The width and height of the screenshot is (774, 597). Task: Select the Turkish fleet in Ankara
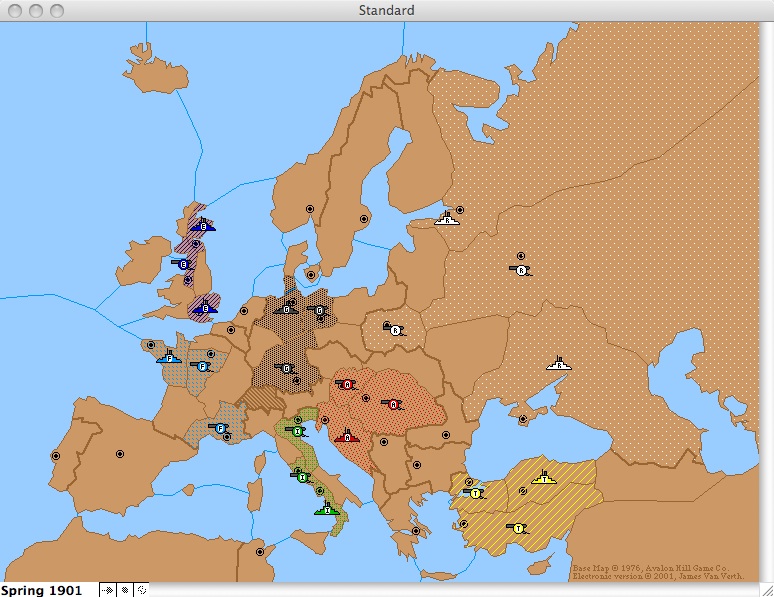[544, 478]
